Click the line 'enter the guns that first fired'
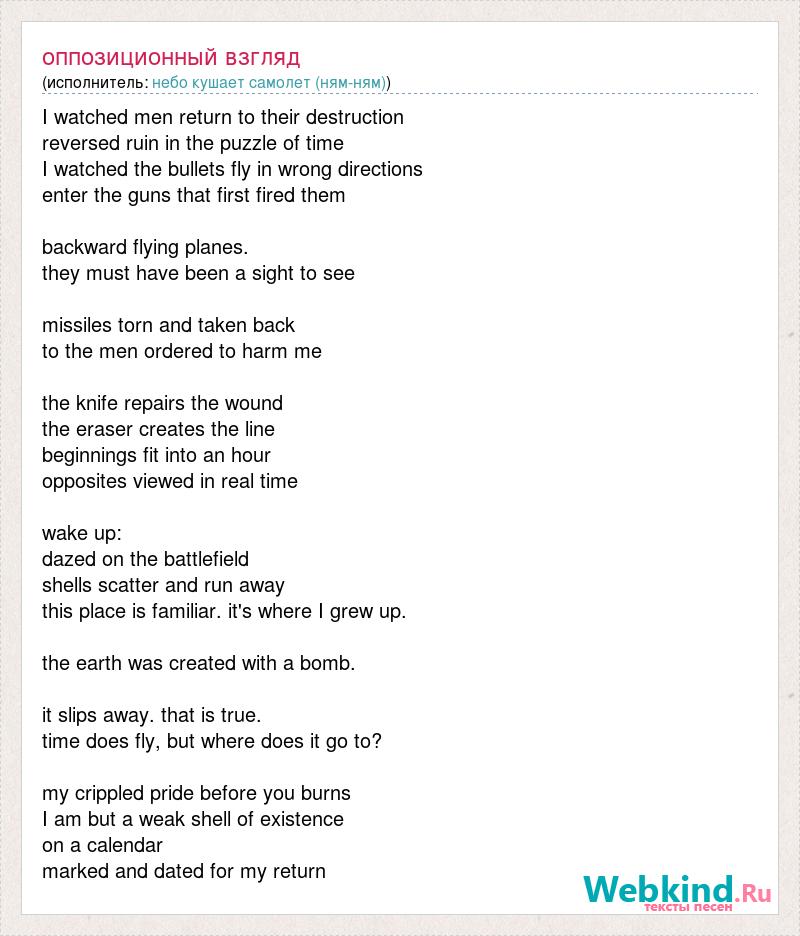The image size is (800, 936). pyautogui.click(x=193, y=195)
